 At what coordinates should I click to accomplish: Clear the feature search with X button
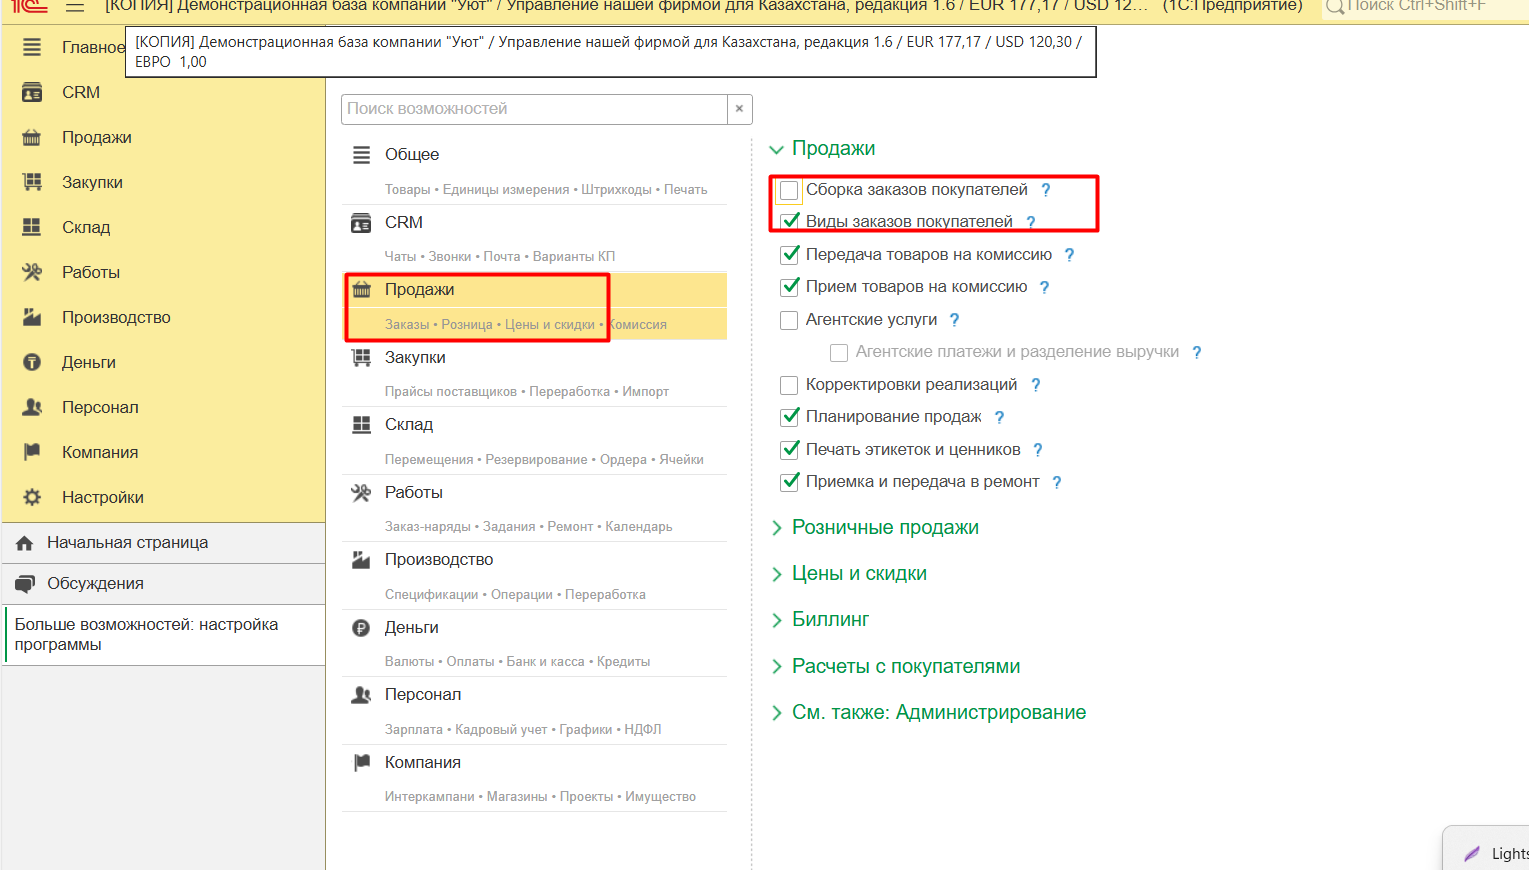pyautogui.click(x=739, y=109)
